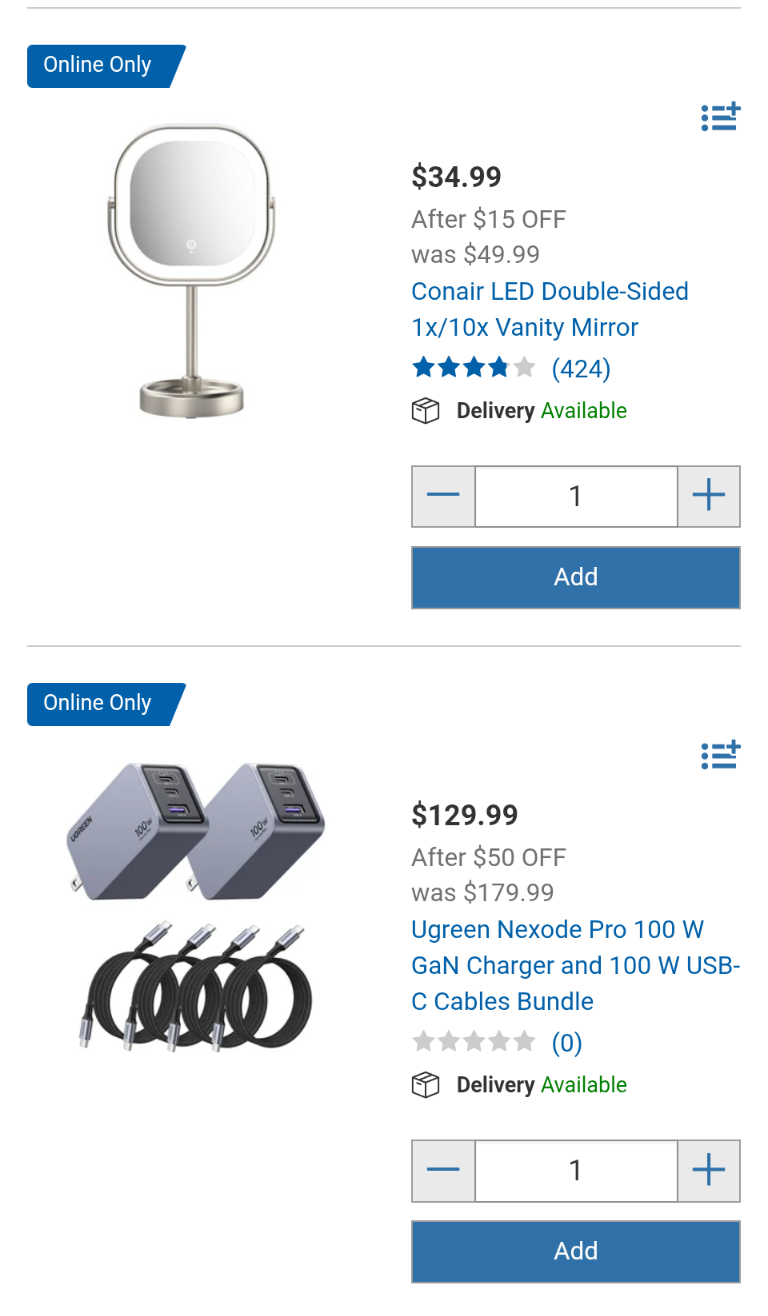
Task: Decrease Conair mirror quantity with minus
Action: [x=443, y=496]
